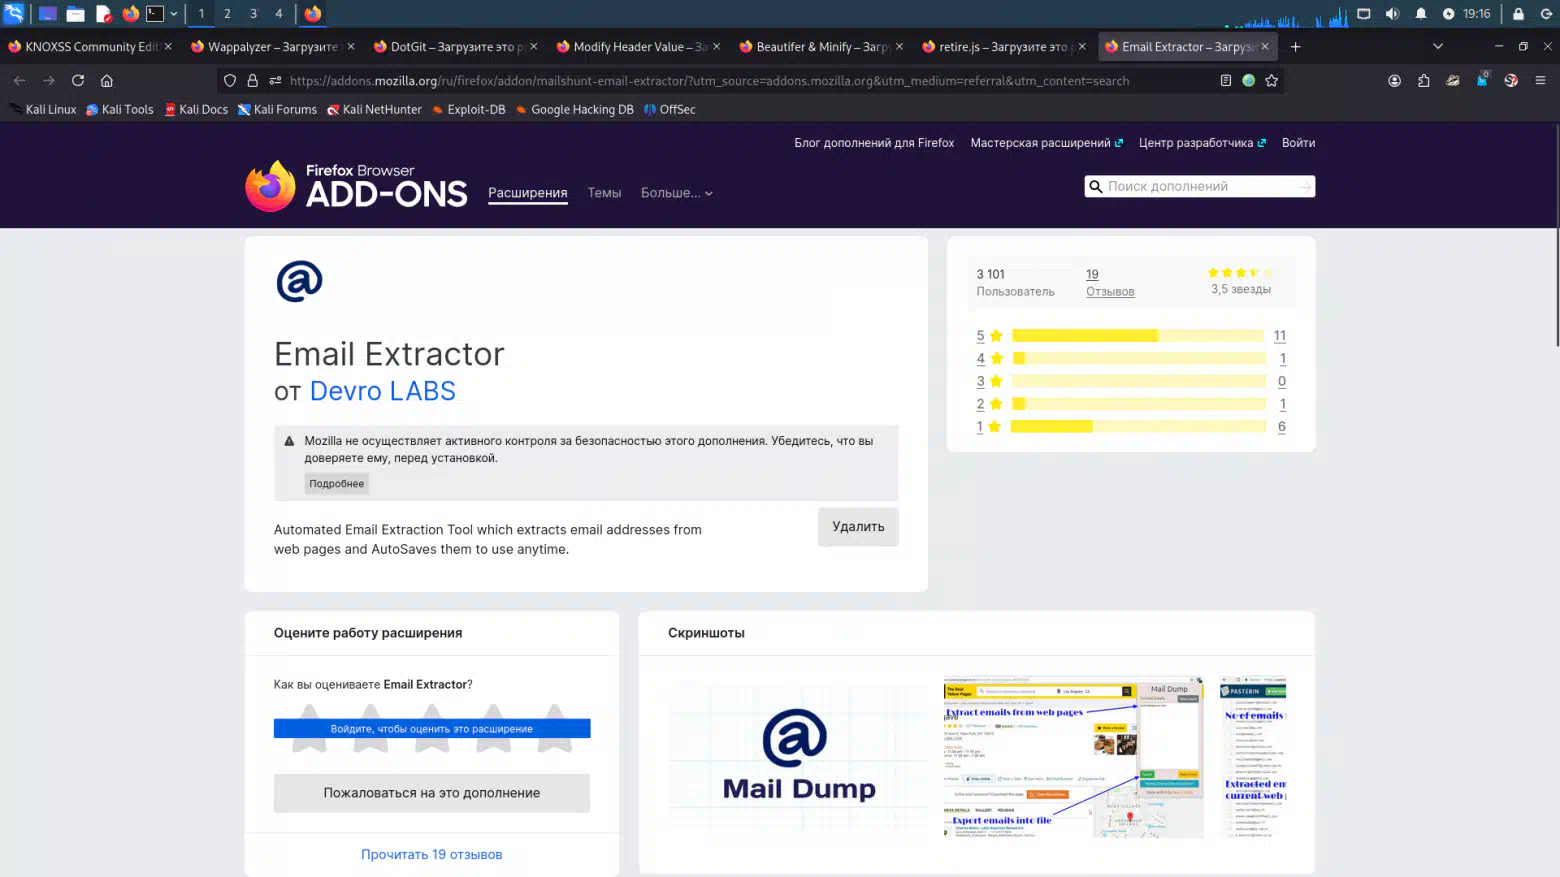Open Exploit-DB bookmark

click(x=468, y=110)
